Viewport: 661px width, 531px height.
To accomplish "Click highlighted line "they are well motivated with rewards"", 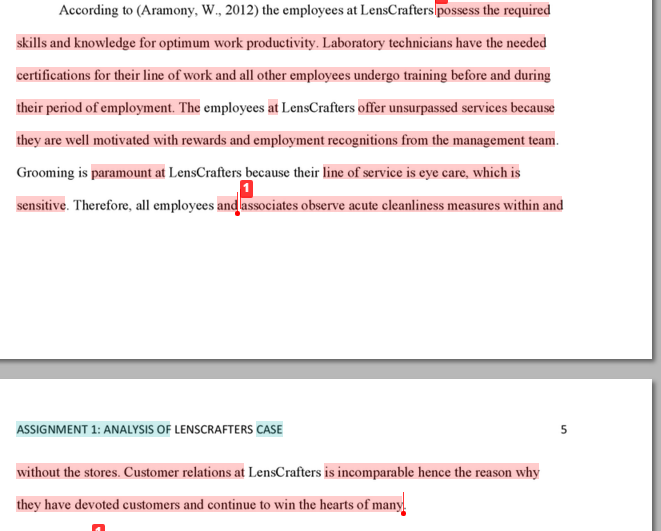I will [x=286, y=140].
